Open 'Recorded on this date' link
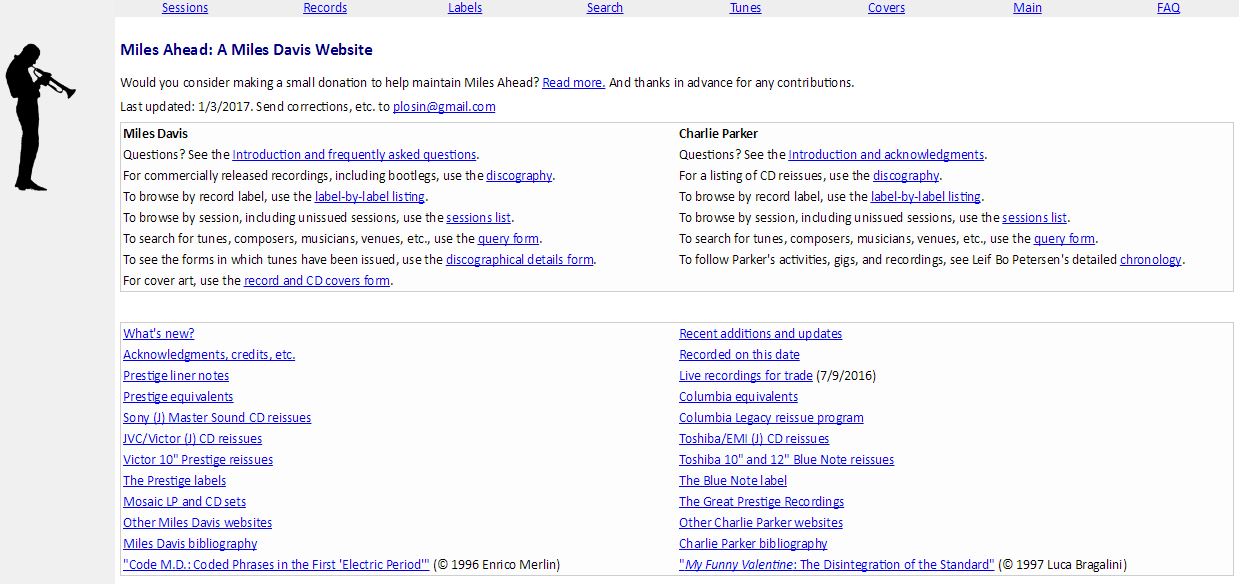 pos(739,355)
